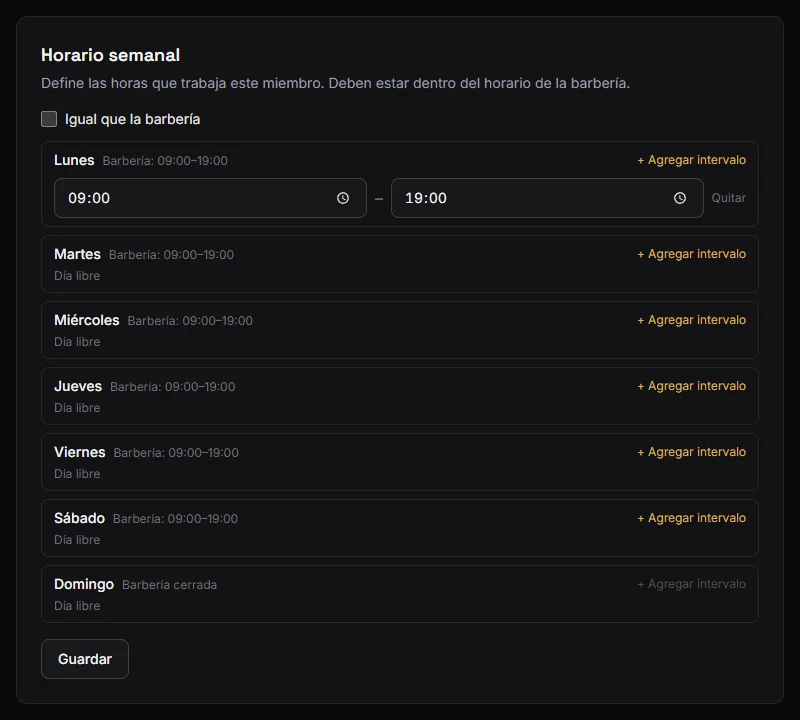The image size is (800, 720).
Task: Open the time picker clock icon for 19:00
Action: [680, 198]
